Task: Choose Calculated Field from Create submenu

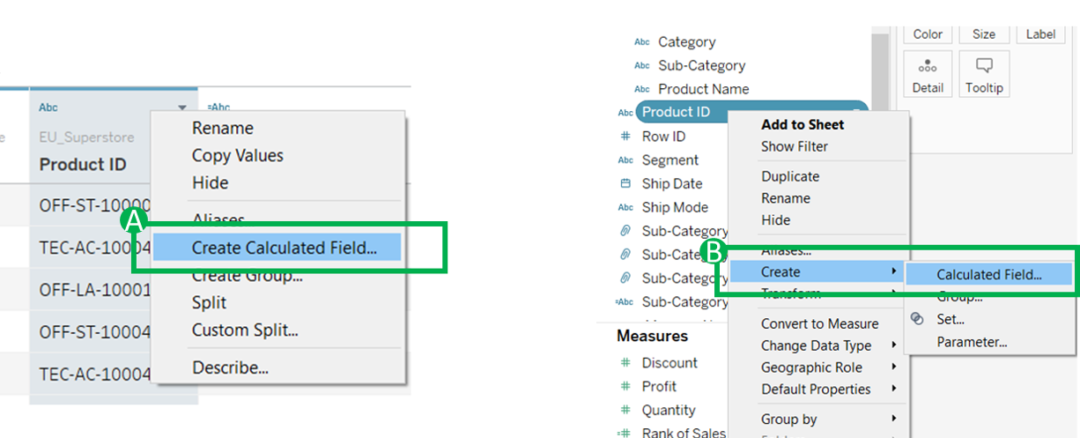Action: [x=988, y=273]
